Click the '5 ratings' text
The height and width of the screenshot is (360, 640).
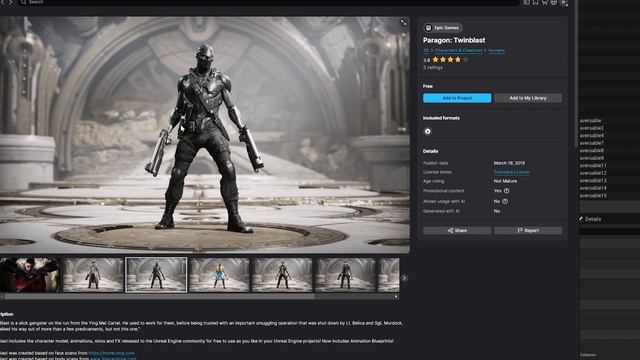(433, 67)
